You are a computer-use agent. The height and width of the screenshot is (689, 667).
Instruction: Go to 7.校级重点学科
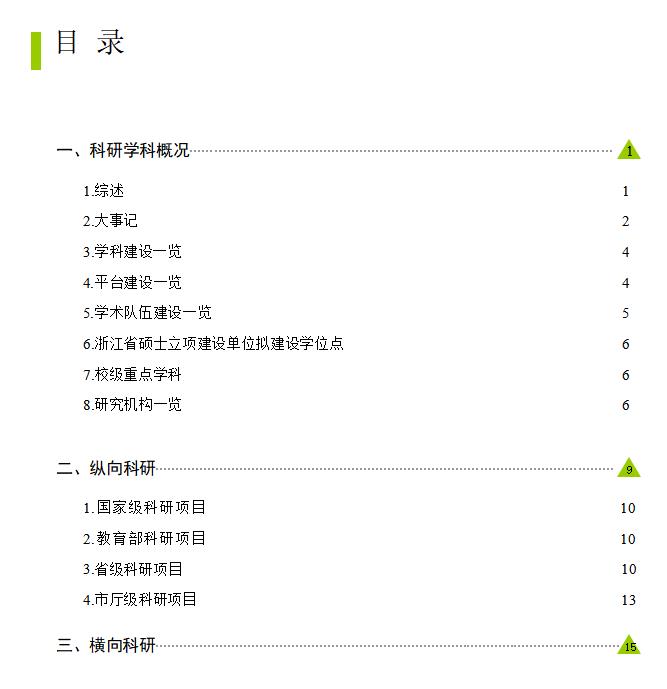[132, 375]
